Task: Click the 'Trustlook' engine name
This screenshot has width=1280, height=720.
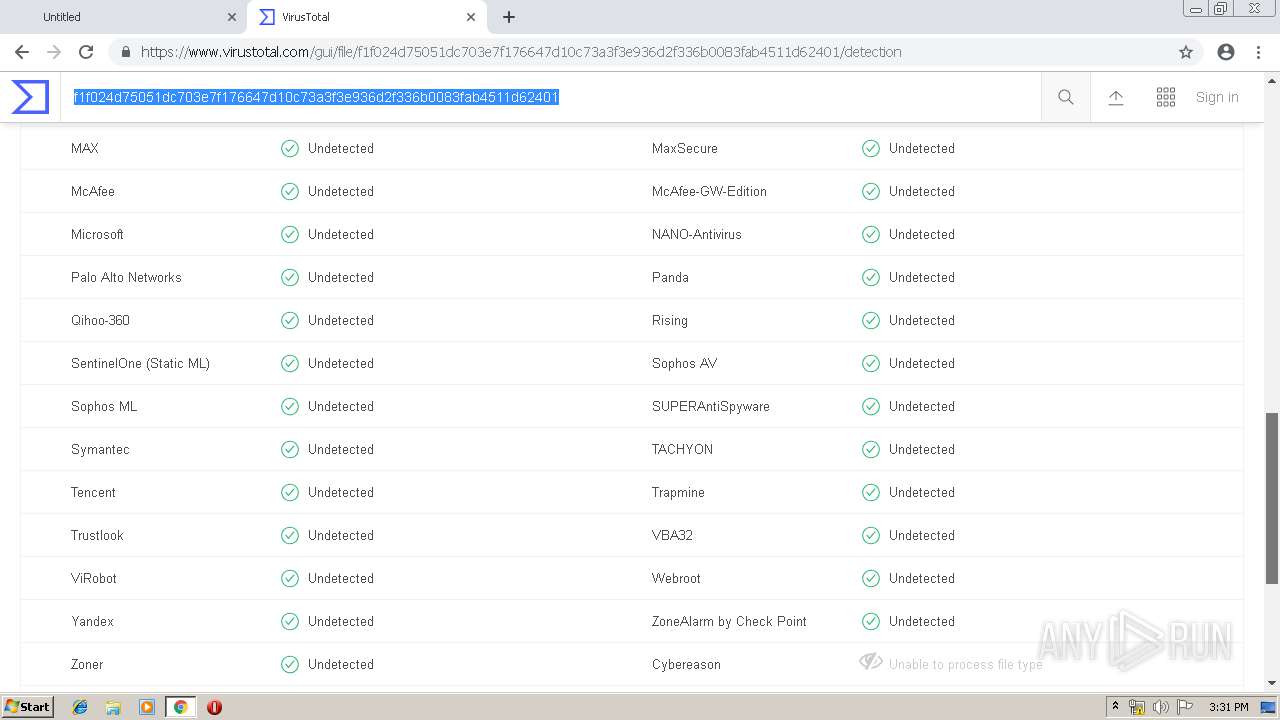Action: [97, 535]
